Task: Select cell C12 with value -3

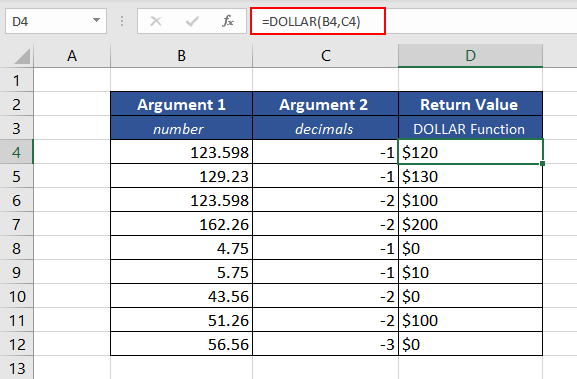Action: point(326,344)
